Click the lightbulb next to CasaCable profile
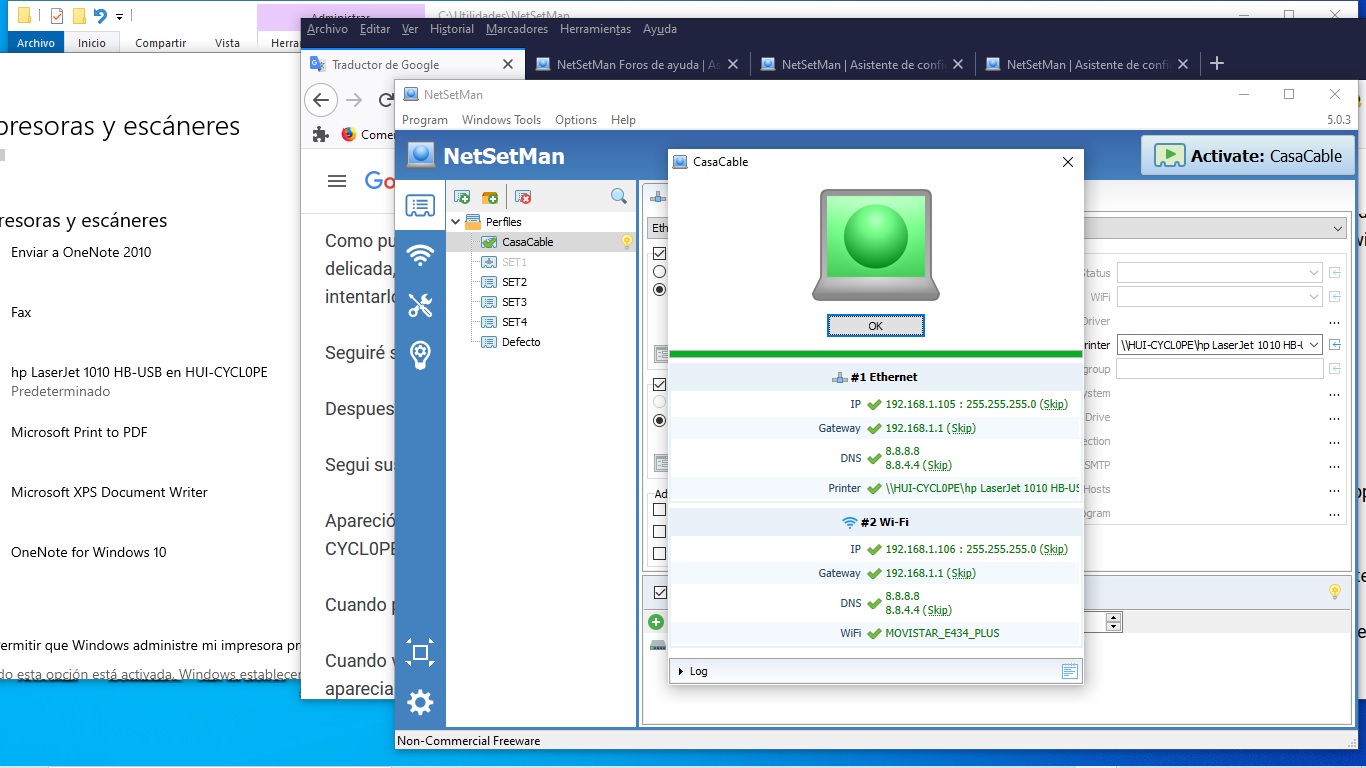 627,242
